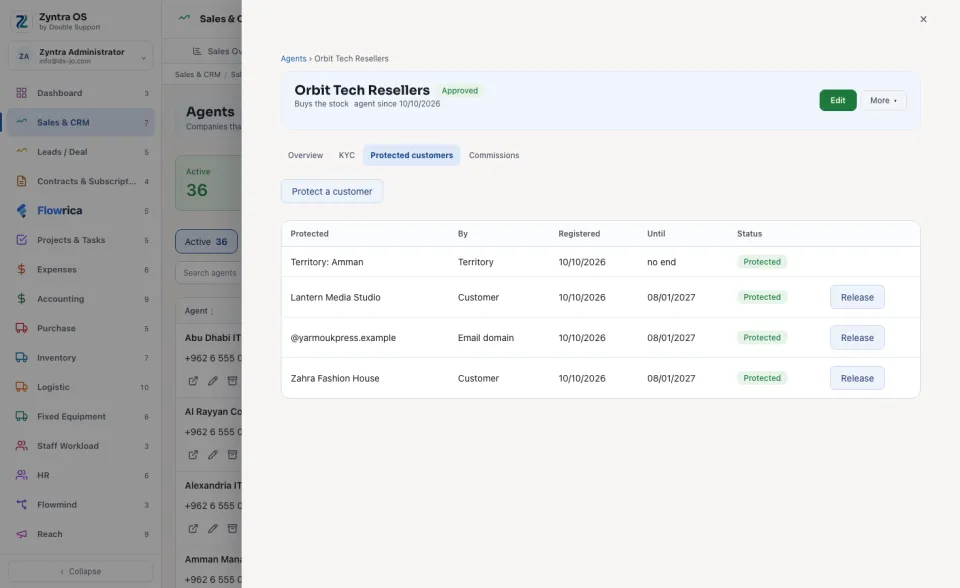Image resolution: width=960 pixels, height=588 pixels.
Task: Click the "no end" Until value
Action: (x=661, y=262)
